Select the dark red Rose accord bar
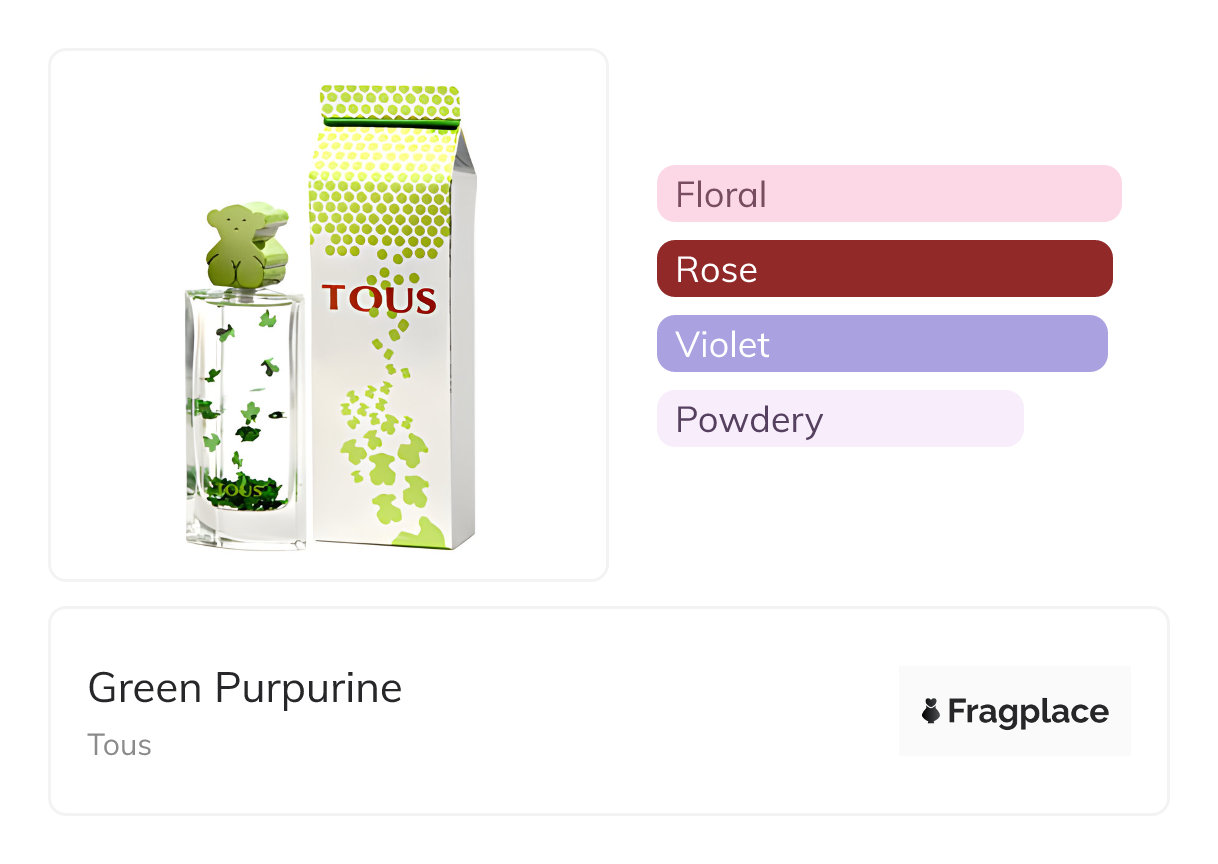Image resolution: width=1218 pixels, height=864 pixels. click(884, 269)
